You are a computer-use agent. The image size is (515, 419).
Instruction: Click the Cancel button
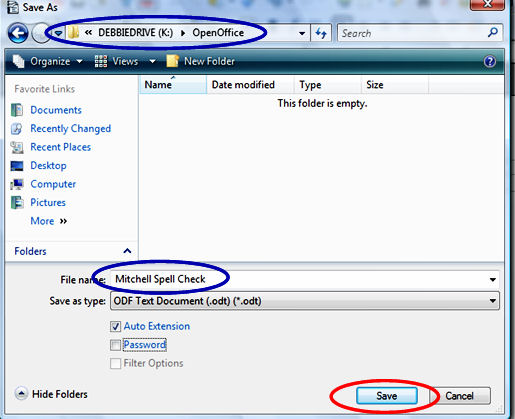coord(460,396)
